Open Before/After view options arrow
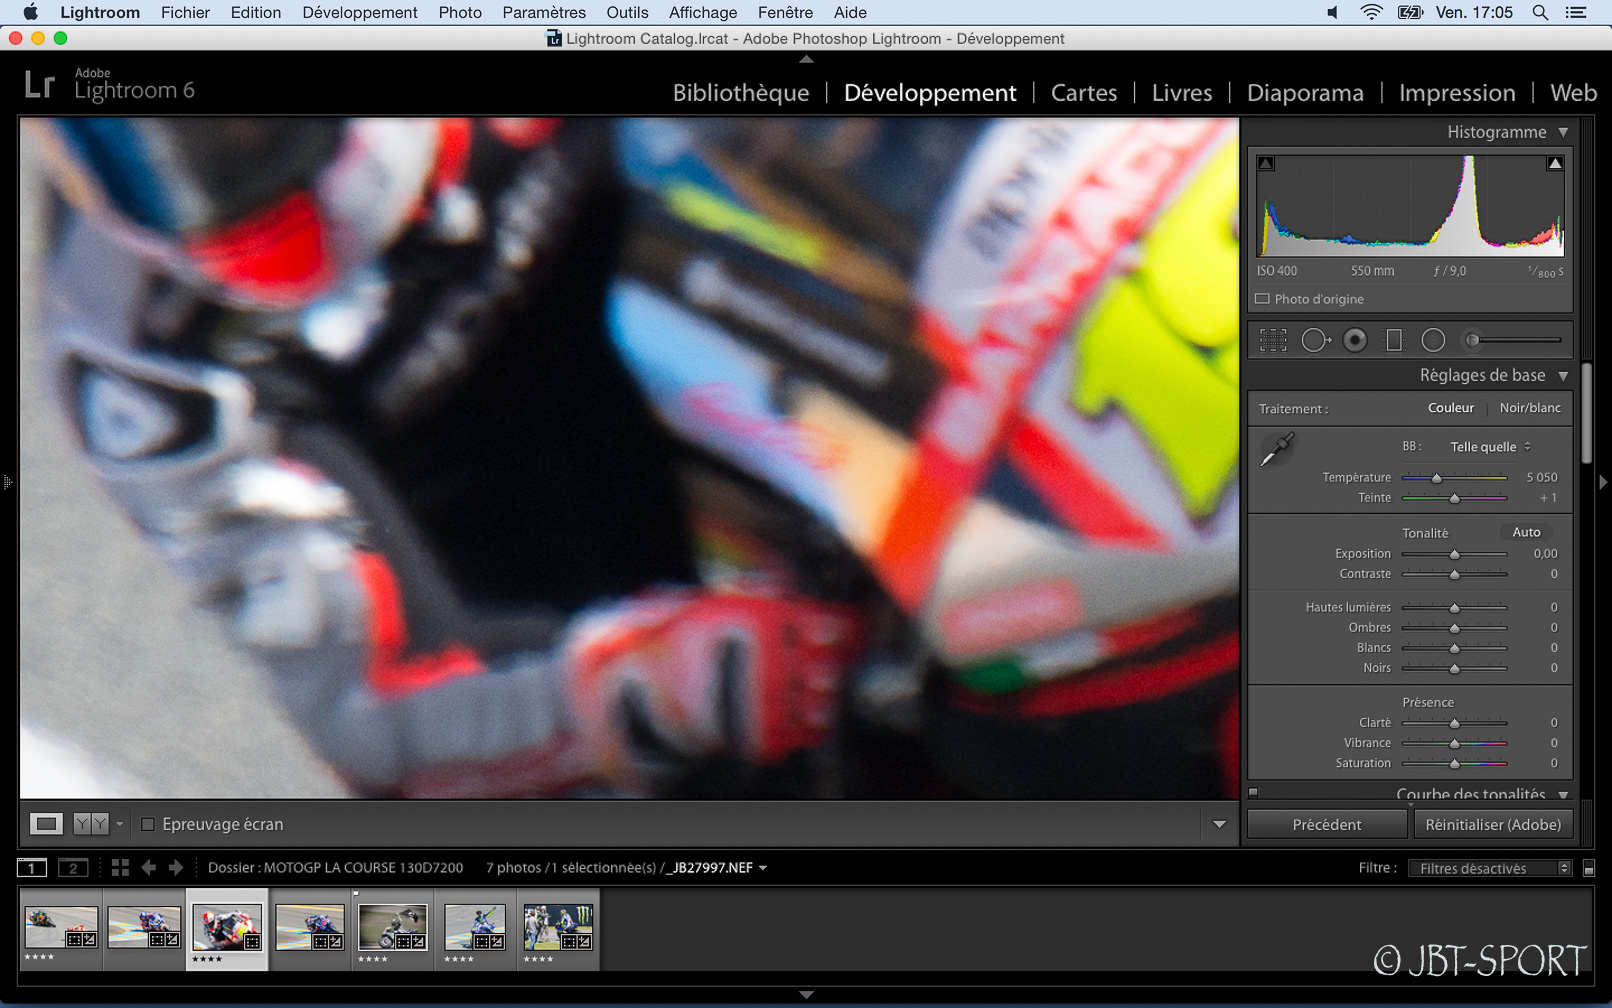The width and height of the screenshot is (1612, 1008). [120, 825]
